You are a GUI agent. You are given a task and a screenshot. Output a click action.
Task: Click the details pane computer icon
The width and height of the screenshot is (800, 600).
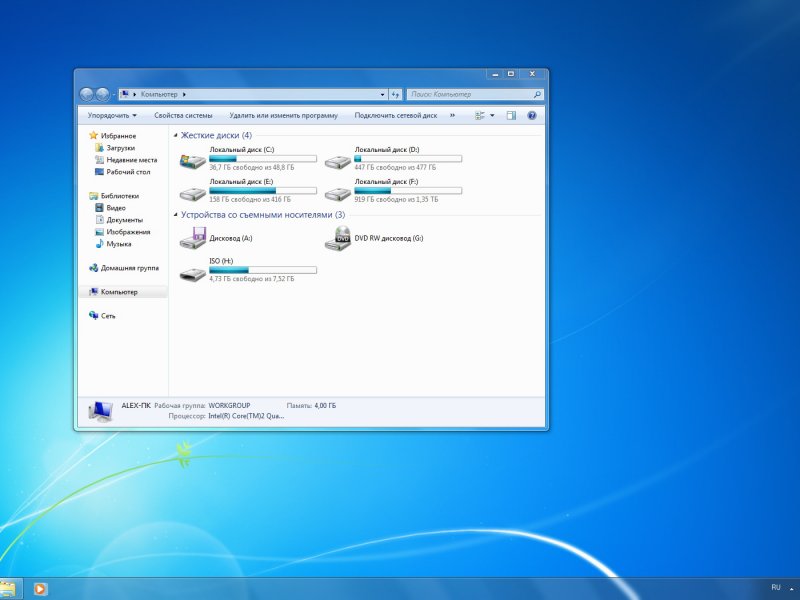[x=101, y=411]
